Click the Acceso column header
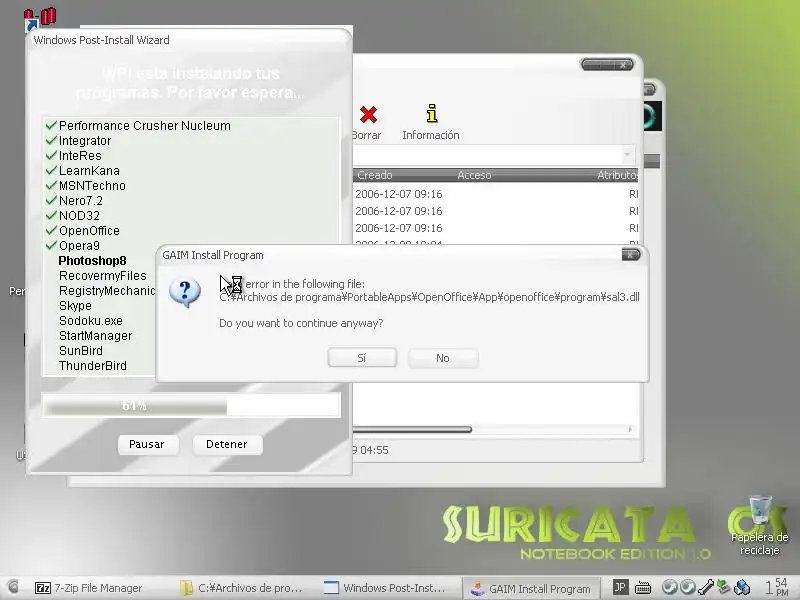The width and height of the screenshot is (800, 600). (x=474, y=175)
